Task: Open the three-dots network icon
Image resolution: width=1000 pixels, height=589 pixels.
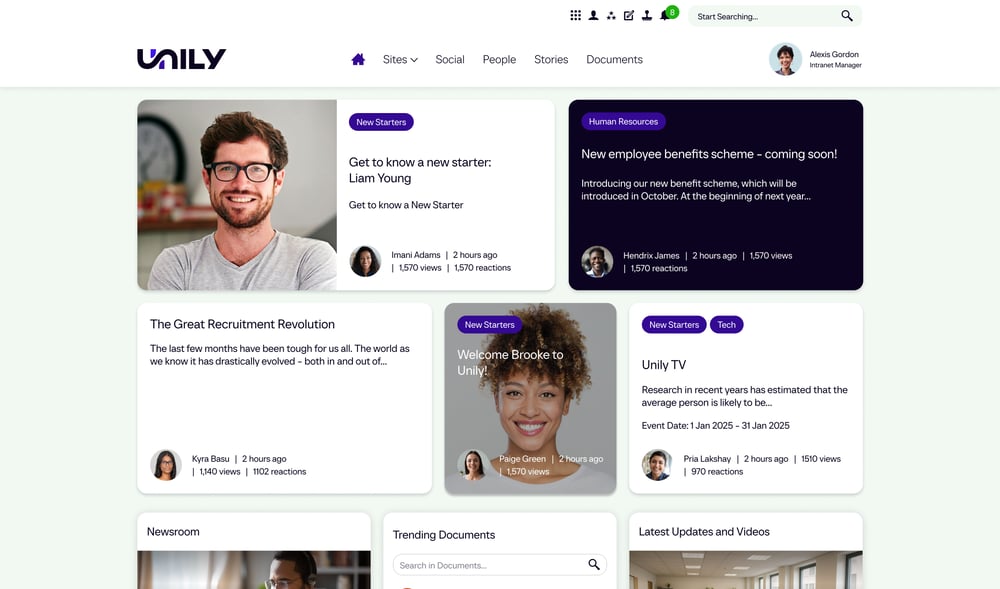Action: pos(611,15)
